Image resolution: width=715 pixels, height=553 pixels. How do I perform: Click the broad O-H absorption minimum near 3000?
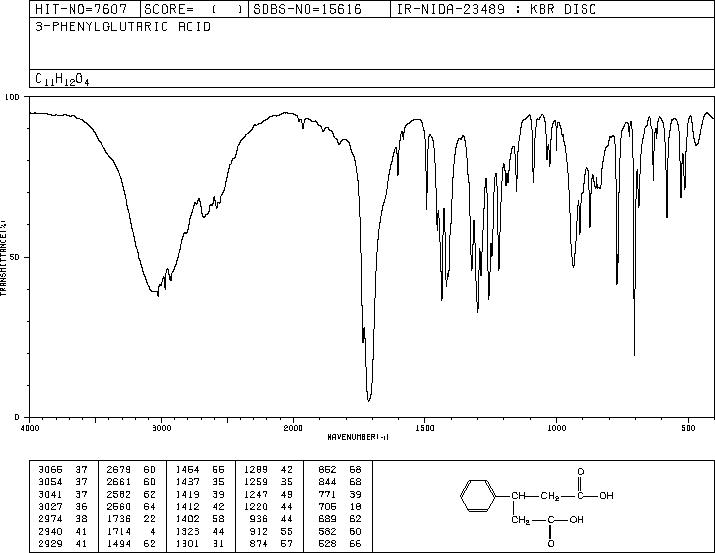(155, 291)
